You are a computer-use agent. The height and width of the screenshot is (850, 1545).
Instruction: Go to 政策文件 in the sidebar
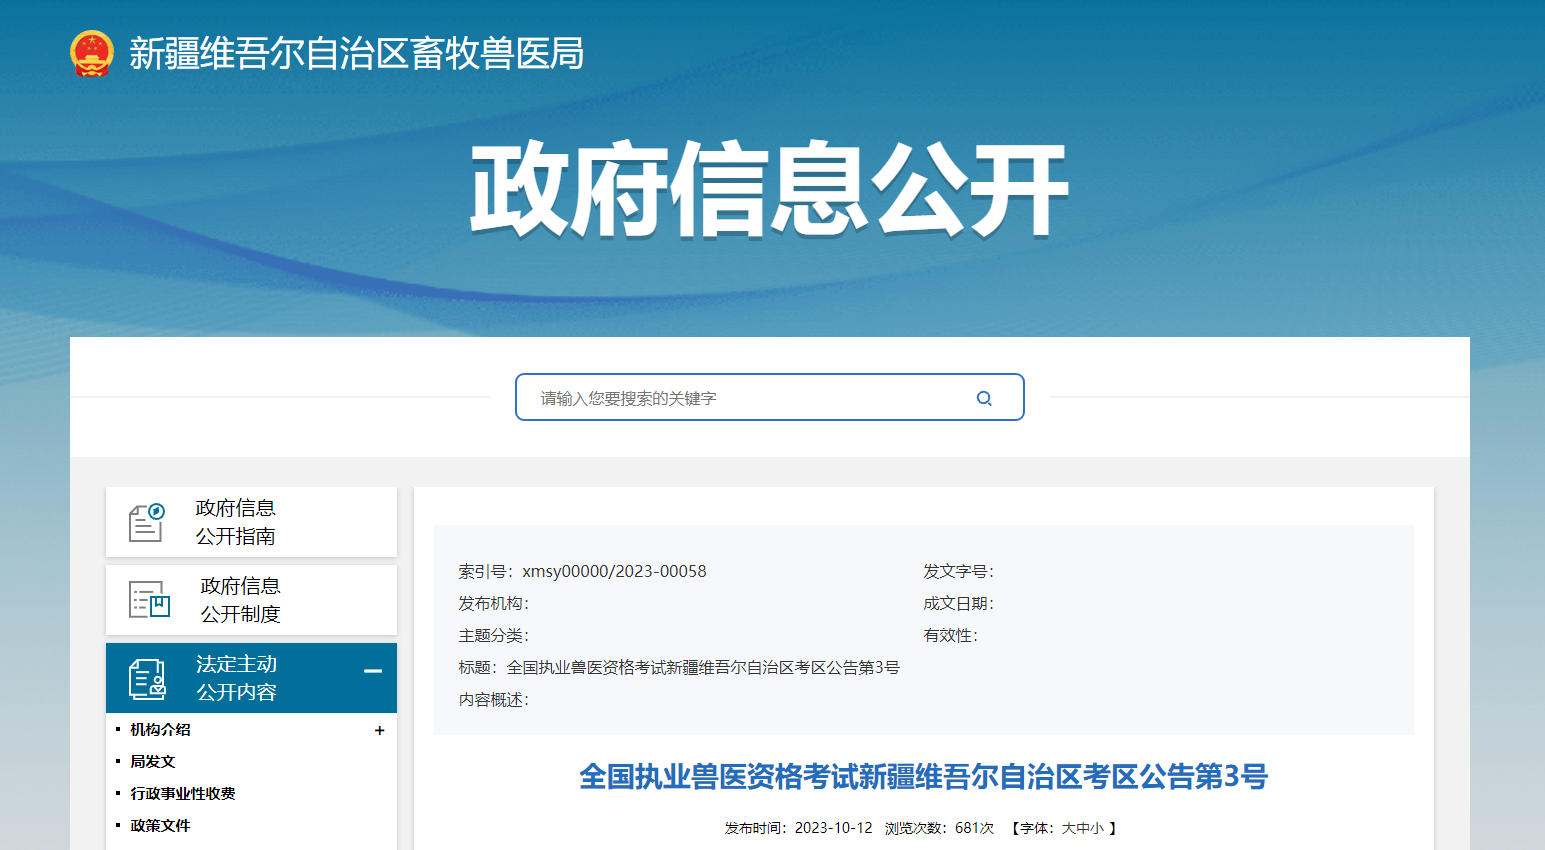(x=160, y=826)
